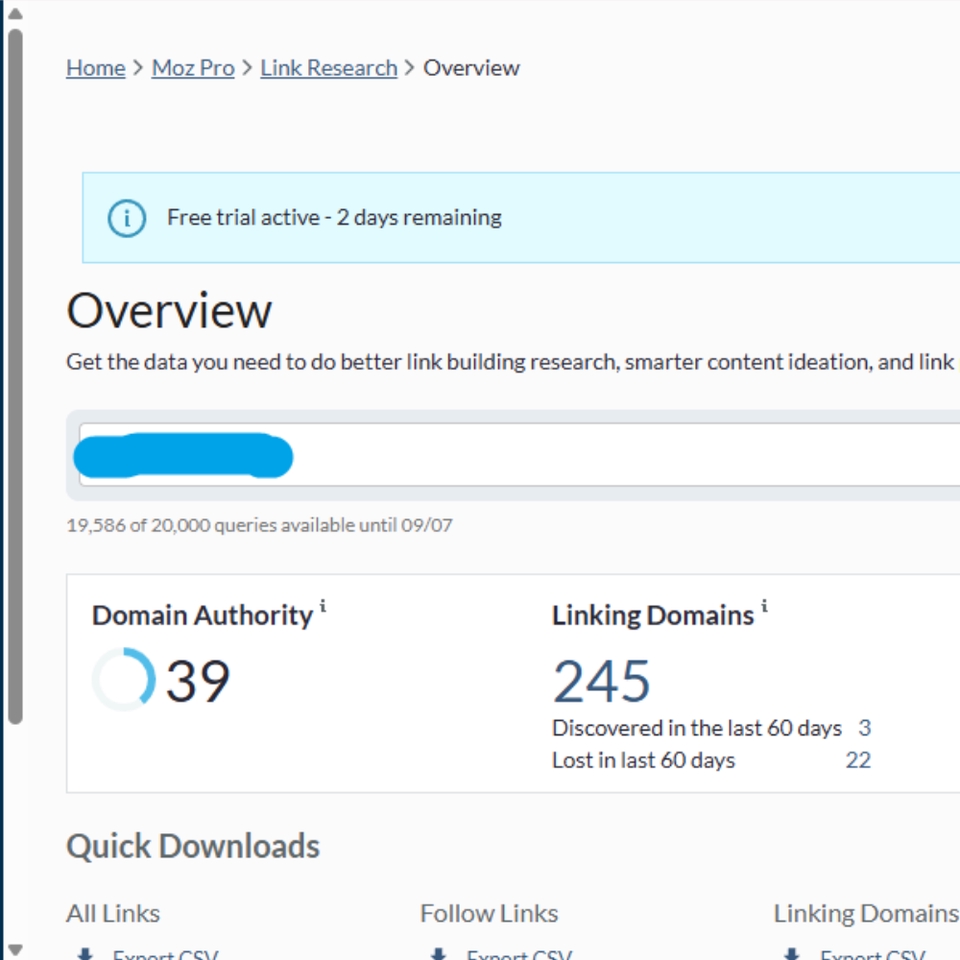Click download icon under Linking Domains
This screenshot has height=960, width=960.
[x=792, y=954]
